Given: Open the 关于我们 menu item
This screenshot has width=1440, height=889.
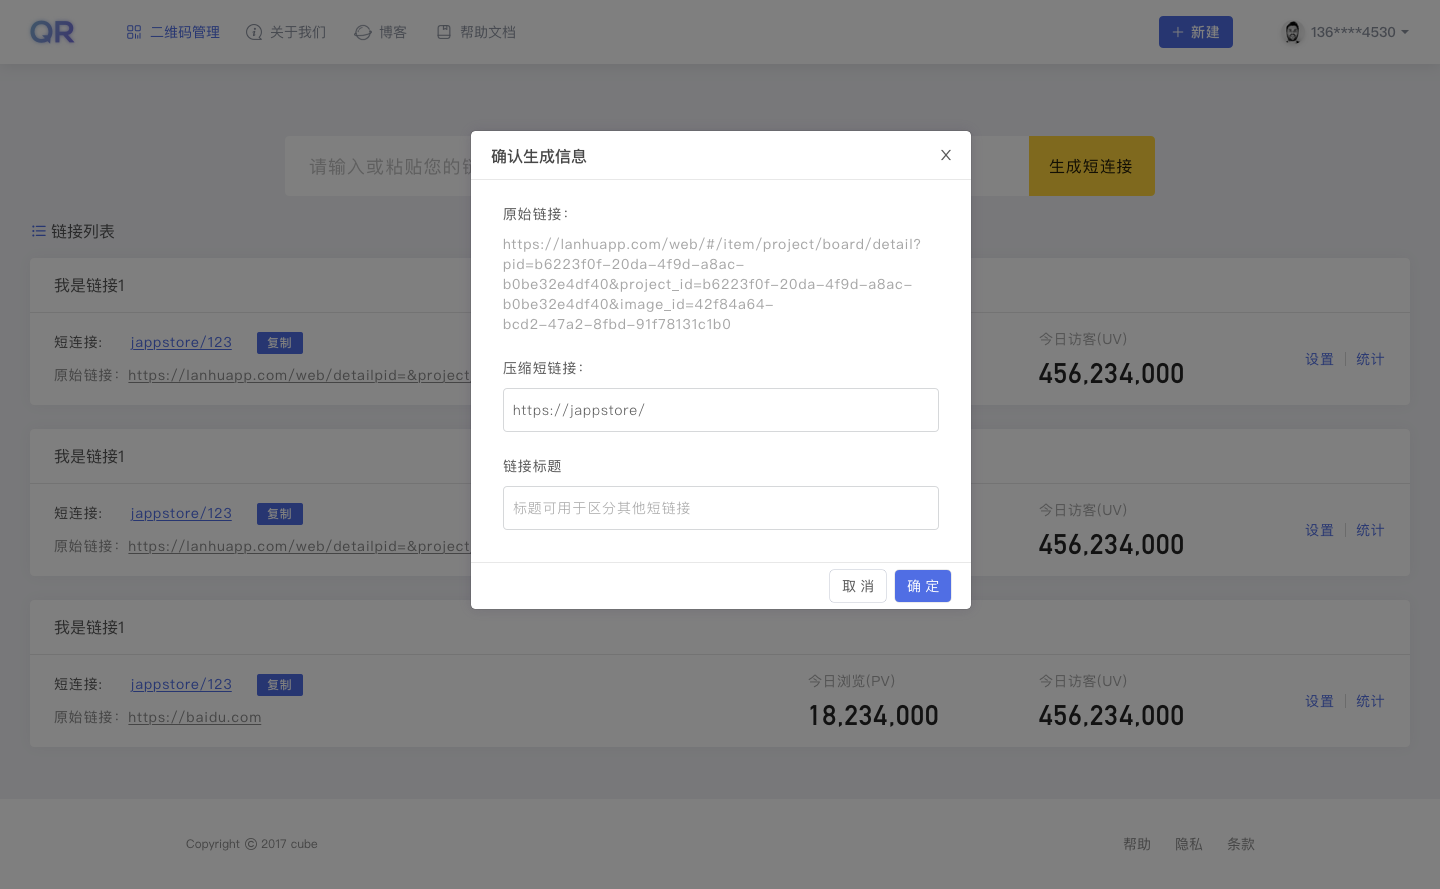Looking at the screenshot, I should click(297, 31).
